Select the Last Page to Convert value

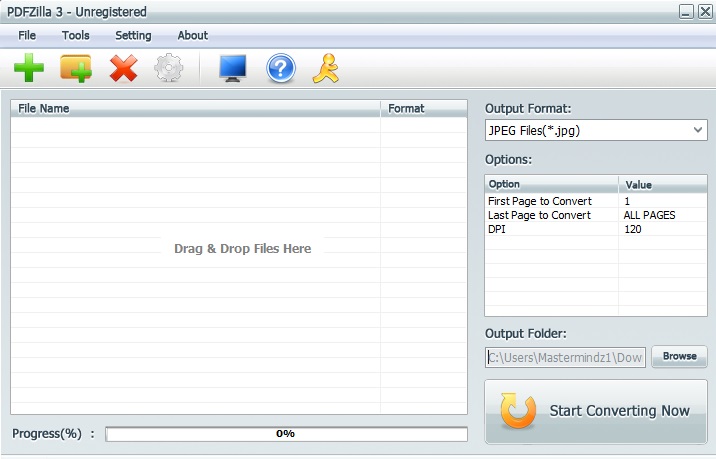coord(649,215)
